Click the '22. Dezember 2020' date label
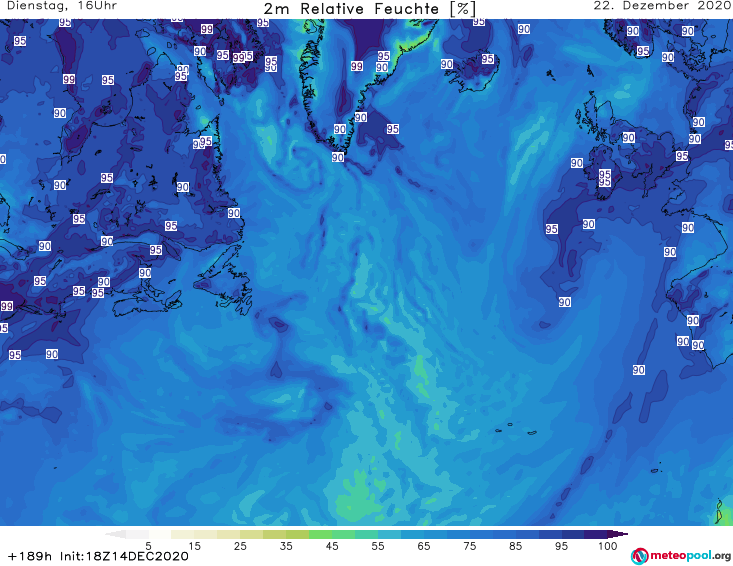The height and width of the screenshot is (566, 733). (663, 6)
